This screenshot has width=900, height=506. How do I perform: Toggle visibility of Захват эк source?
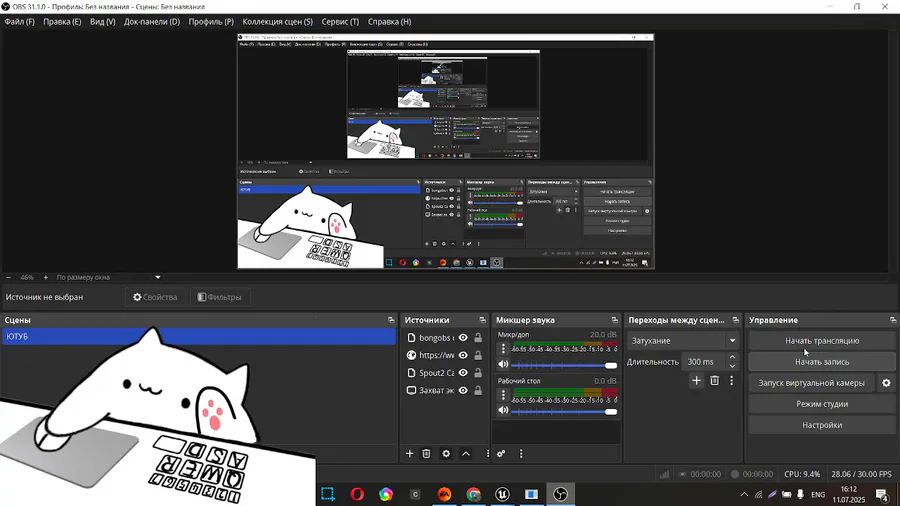[463, 390]
